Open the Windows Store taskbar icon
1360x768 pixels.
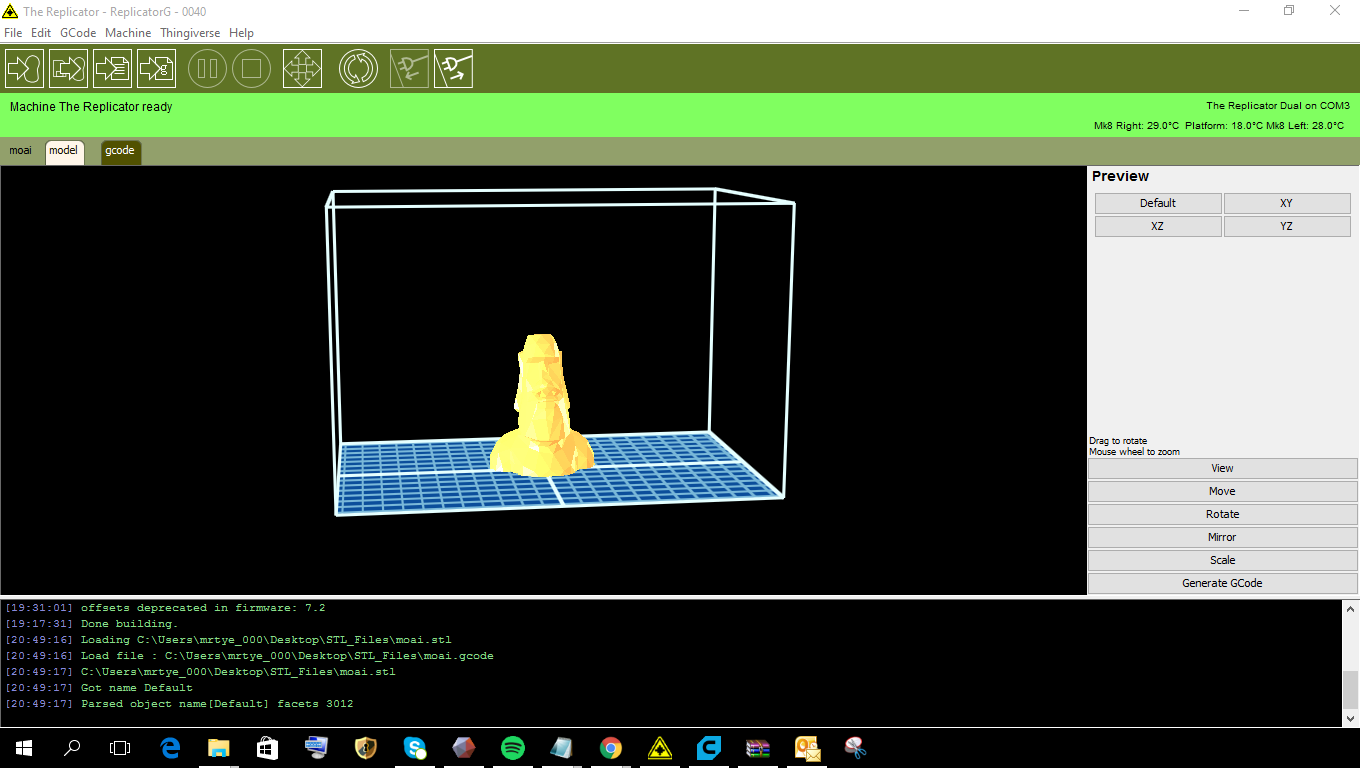click(267, 748)
